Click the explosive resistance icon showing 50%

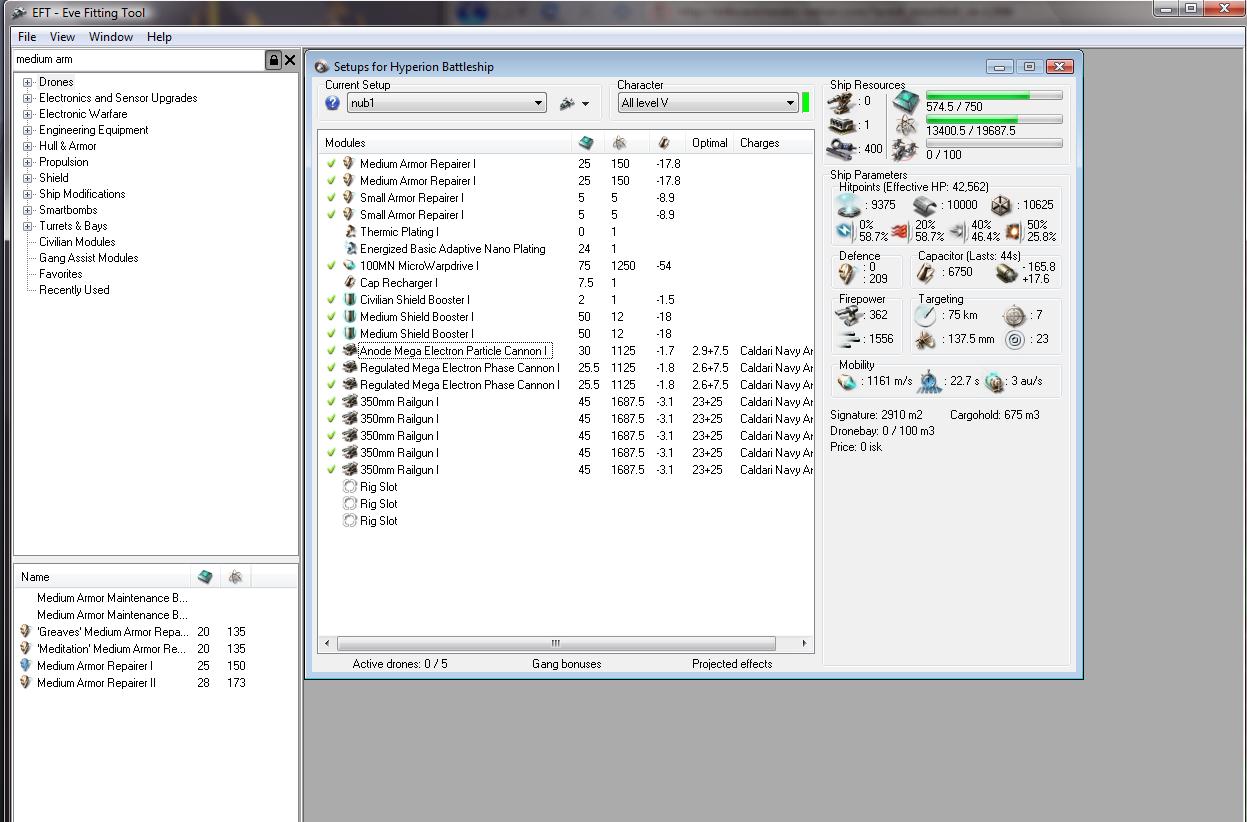coord(1013,231)
